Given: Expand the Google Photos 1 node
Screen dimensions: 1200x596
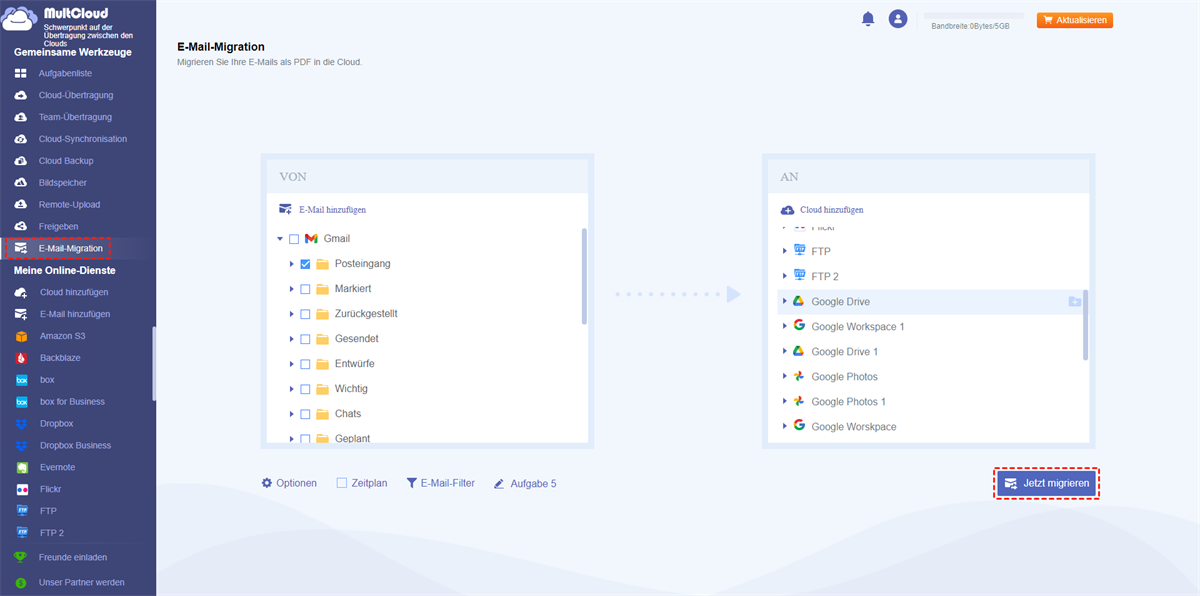Looking at the screenshot, I should pyautogui.click(x=785, y=401).
